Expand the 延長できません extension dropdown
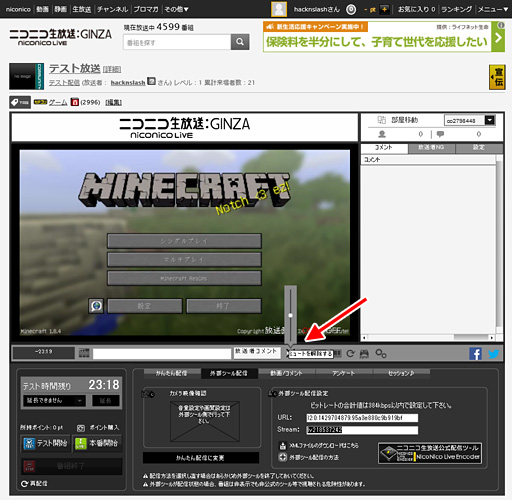The height and width of the screenshot is (500, 512). coord(54,401)
